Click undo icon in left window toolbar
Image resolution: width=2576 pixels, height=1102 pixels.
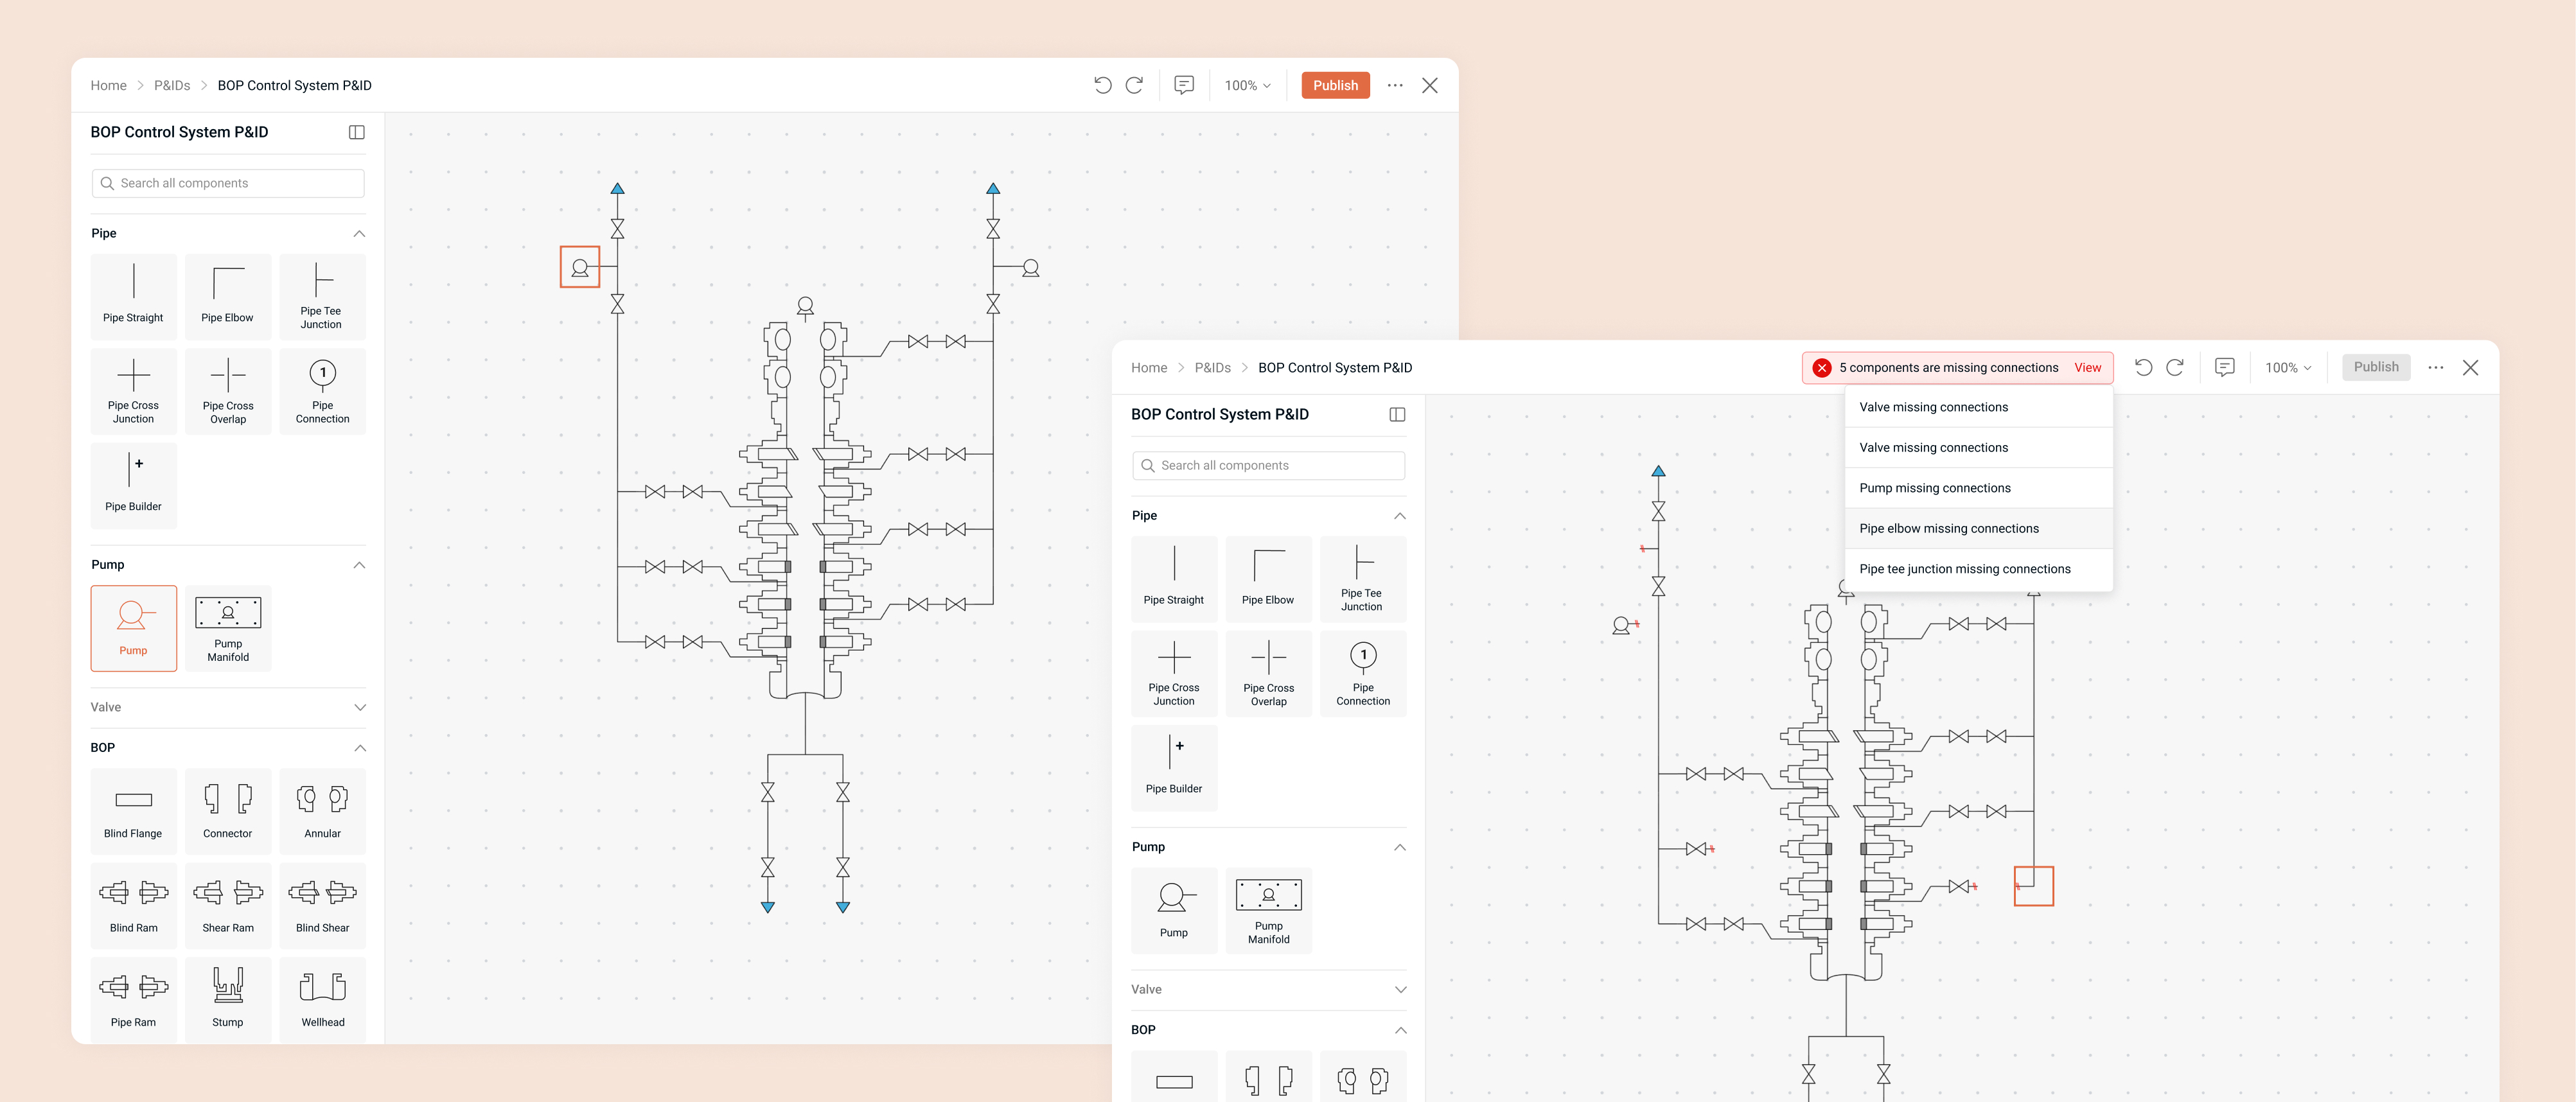point(1103,85)
